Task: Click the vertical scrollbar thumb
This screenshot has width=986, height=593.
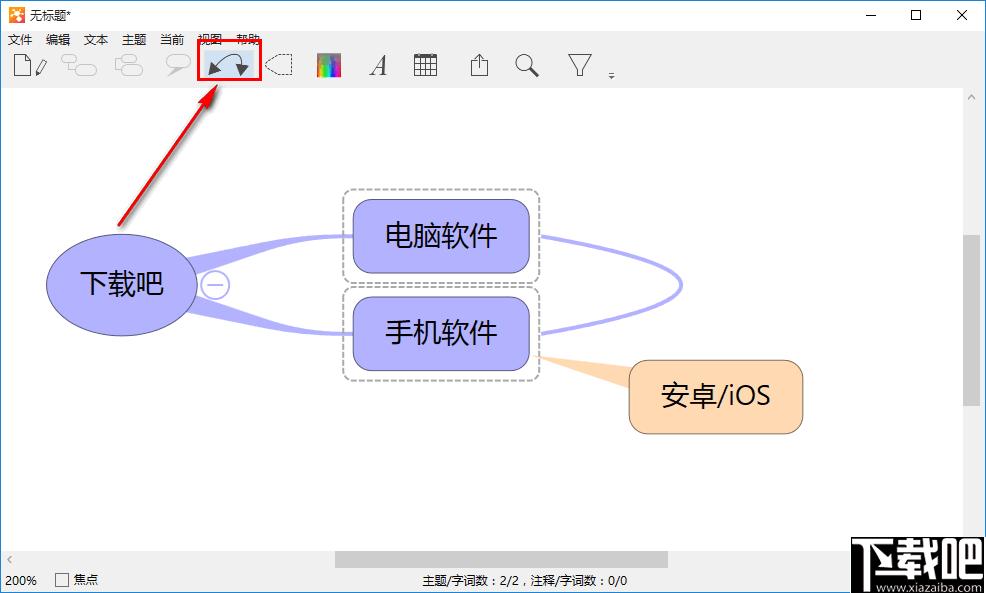Action: (x=971, y=320)
